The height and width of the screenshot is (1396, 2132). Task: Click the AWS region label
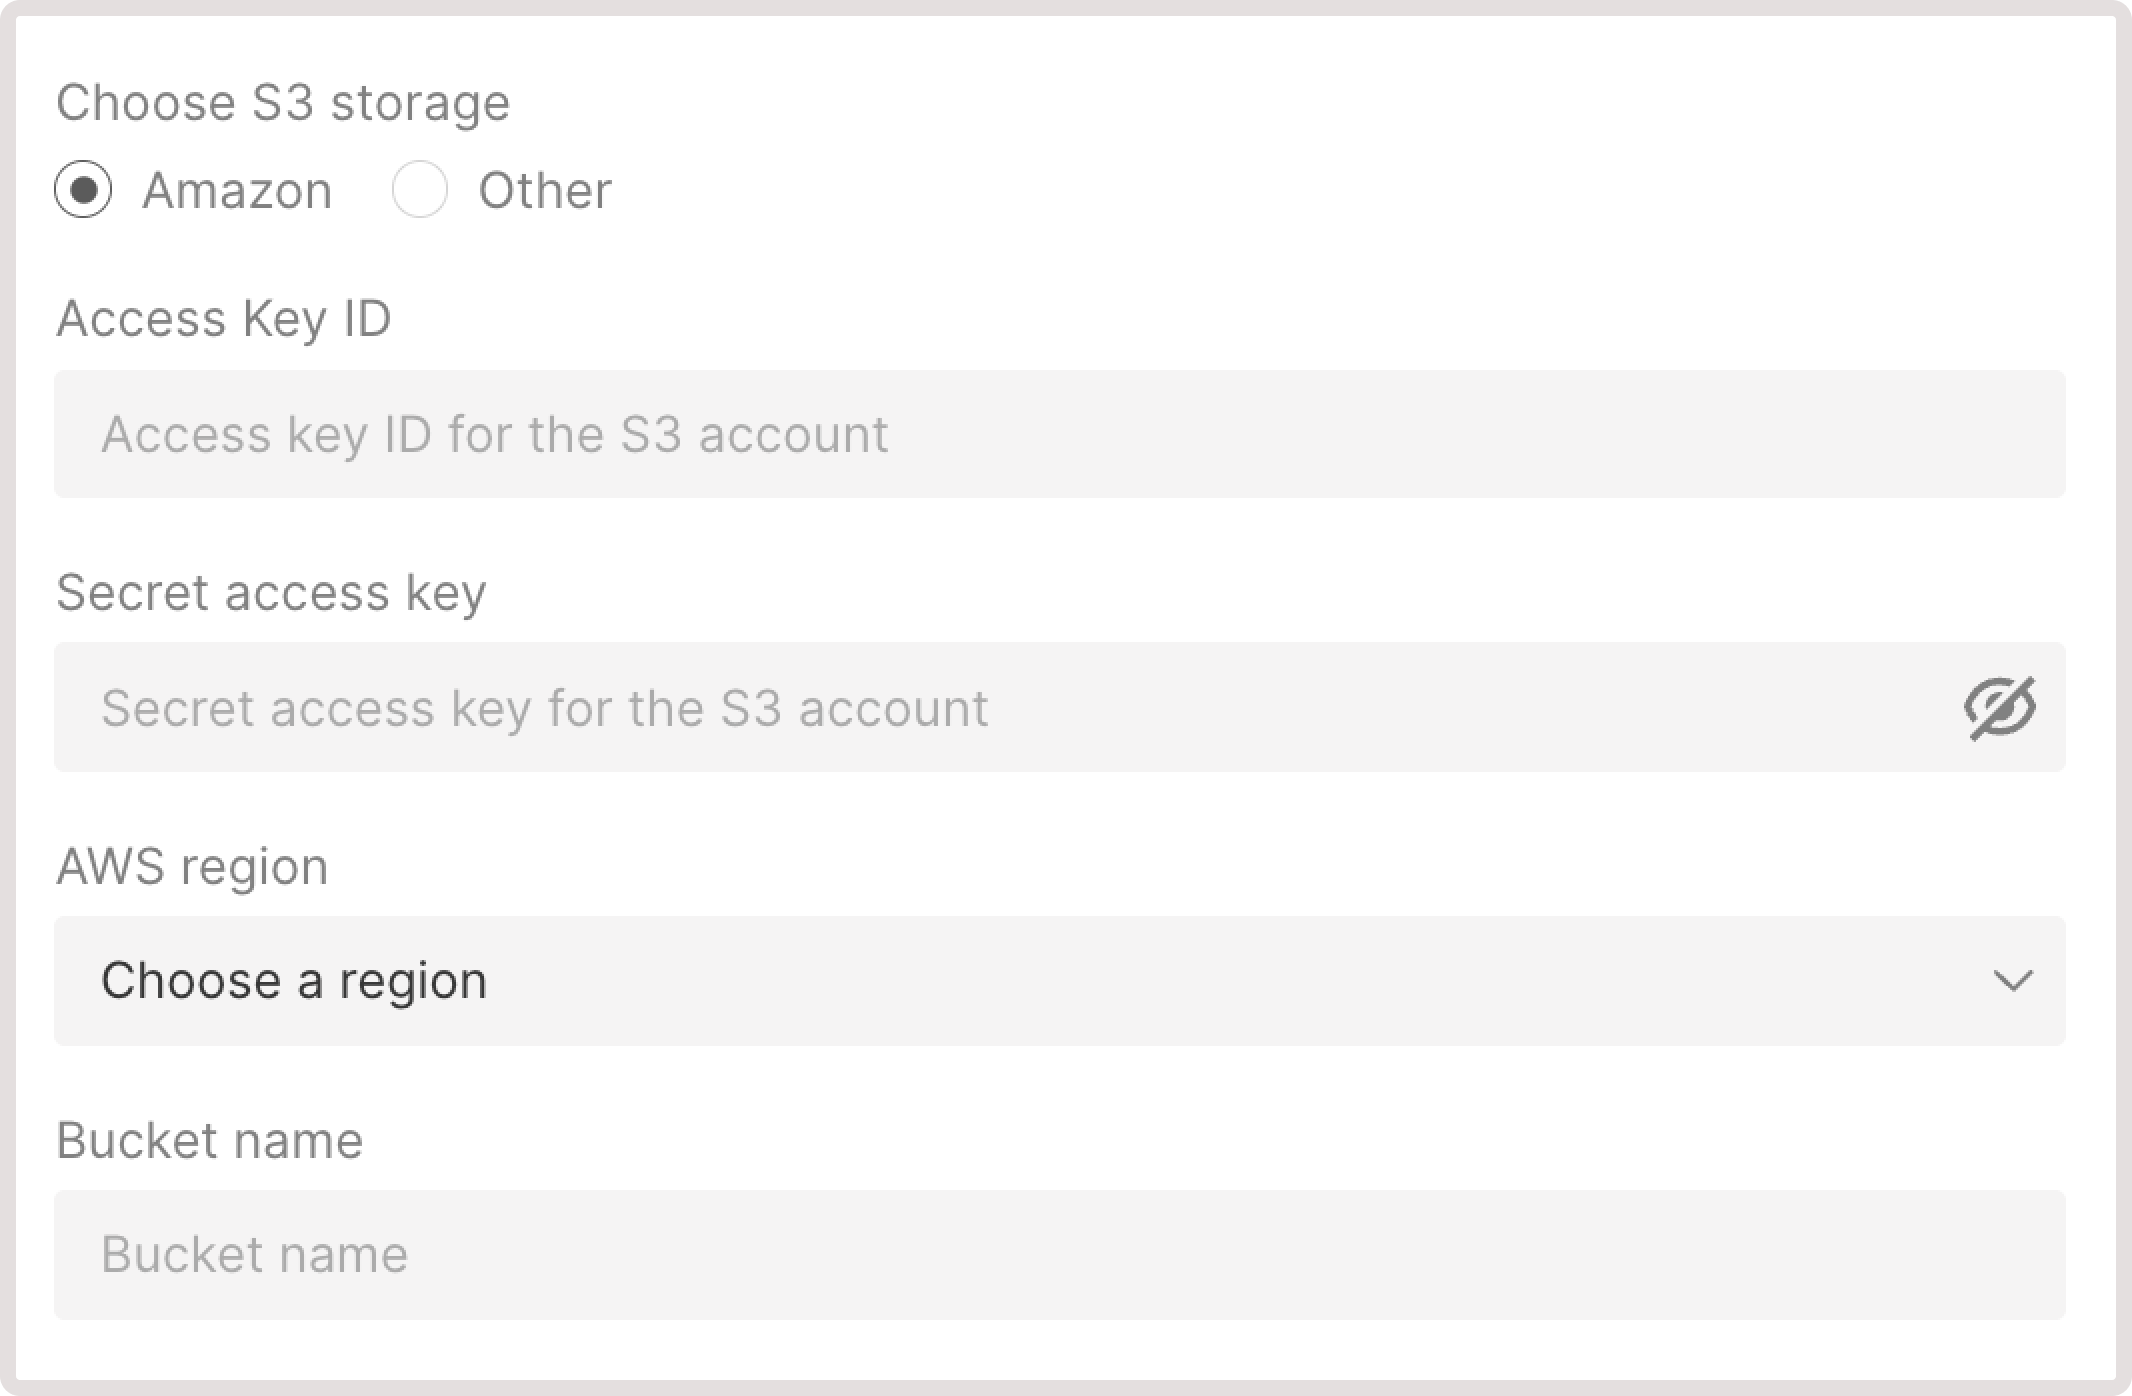[x=192, y=866]
